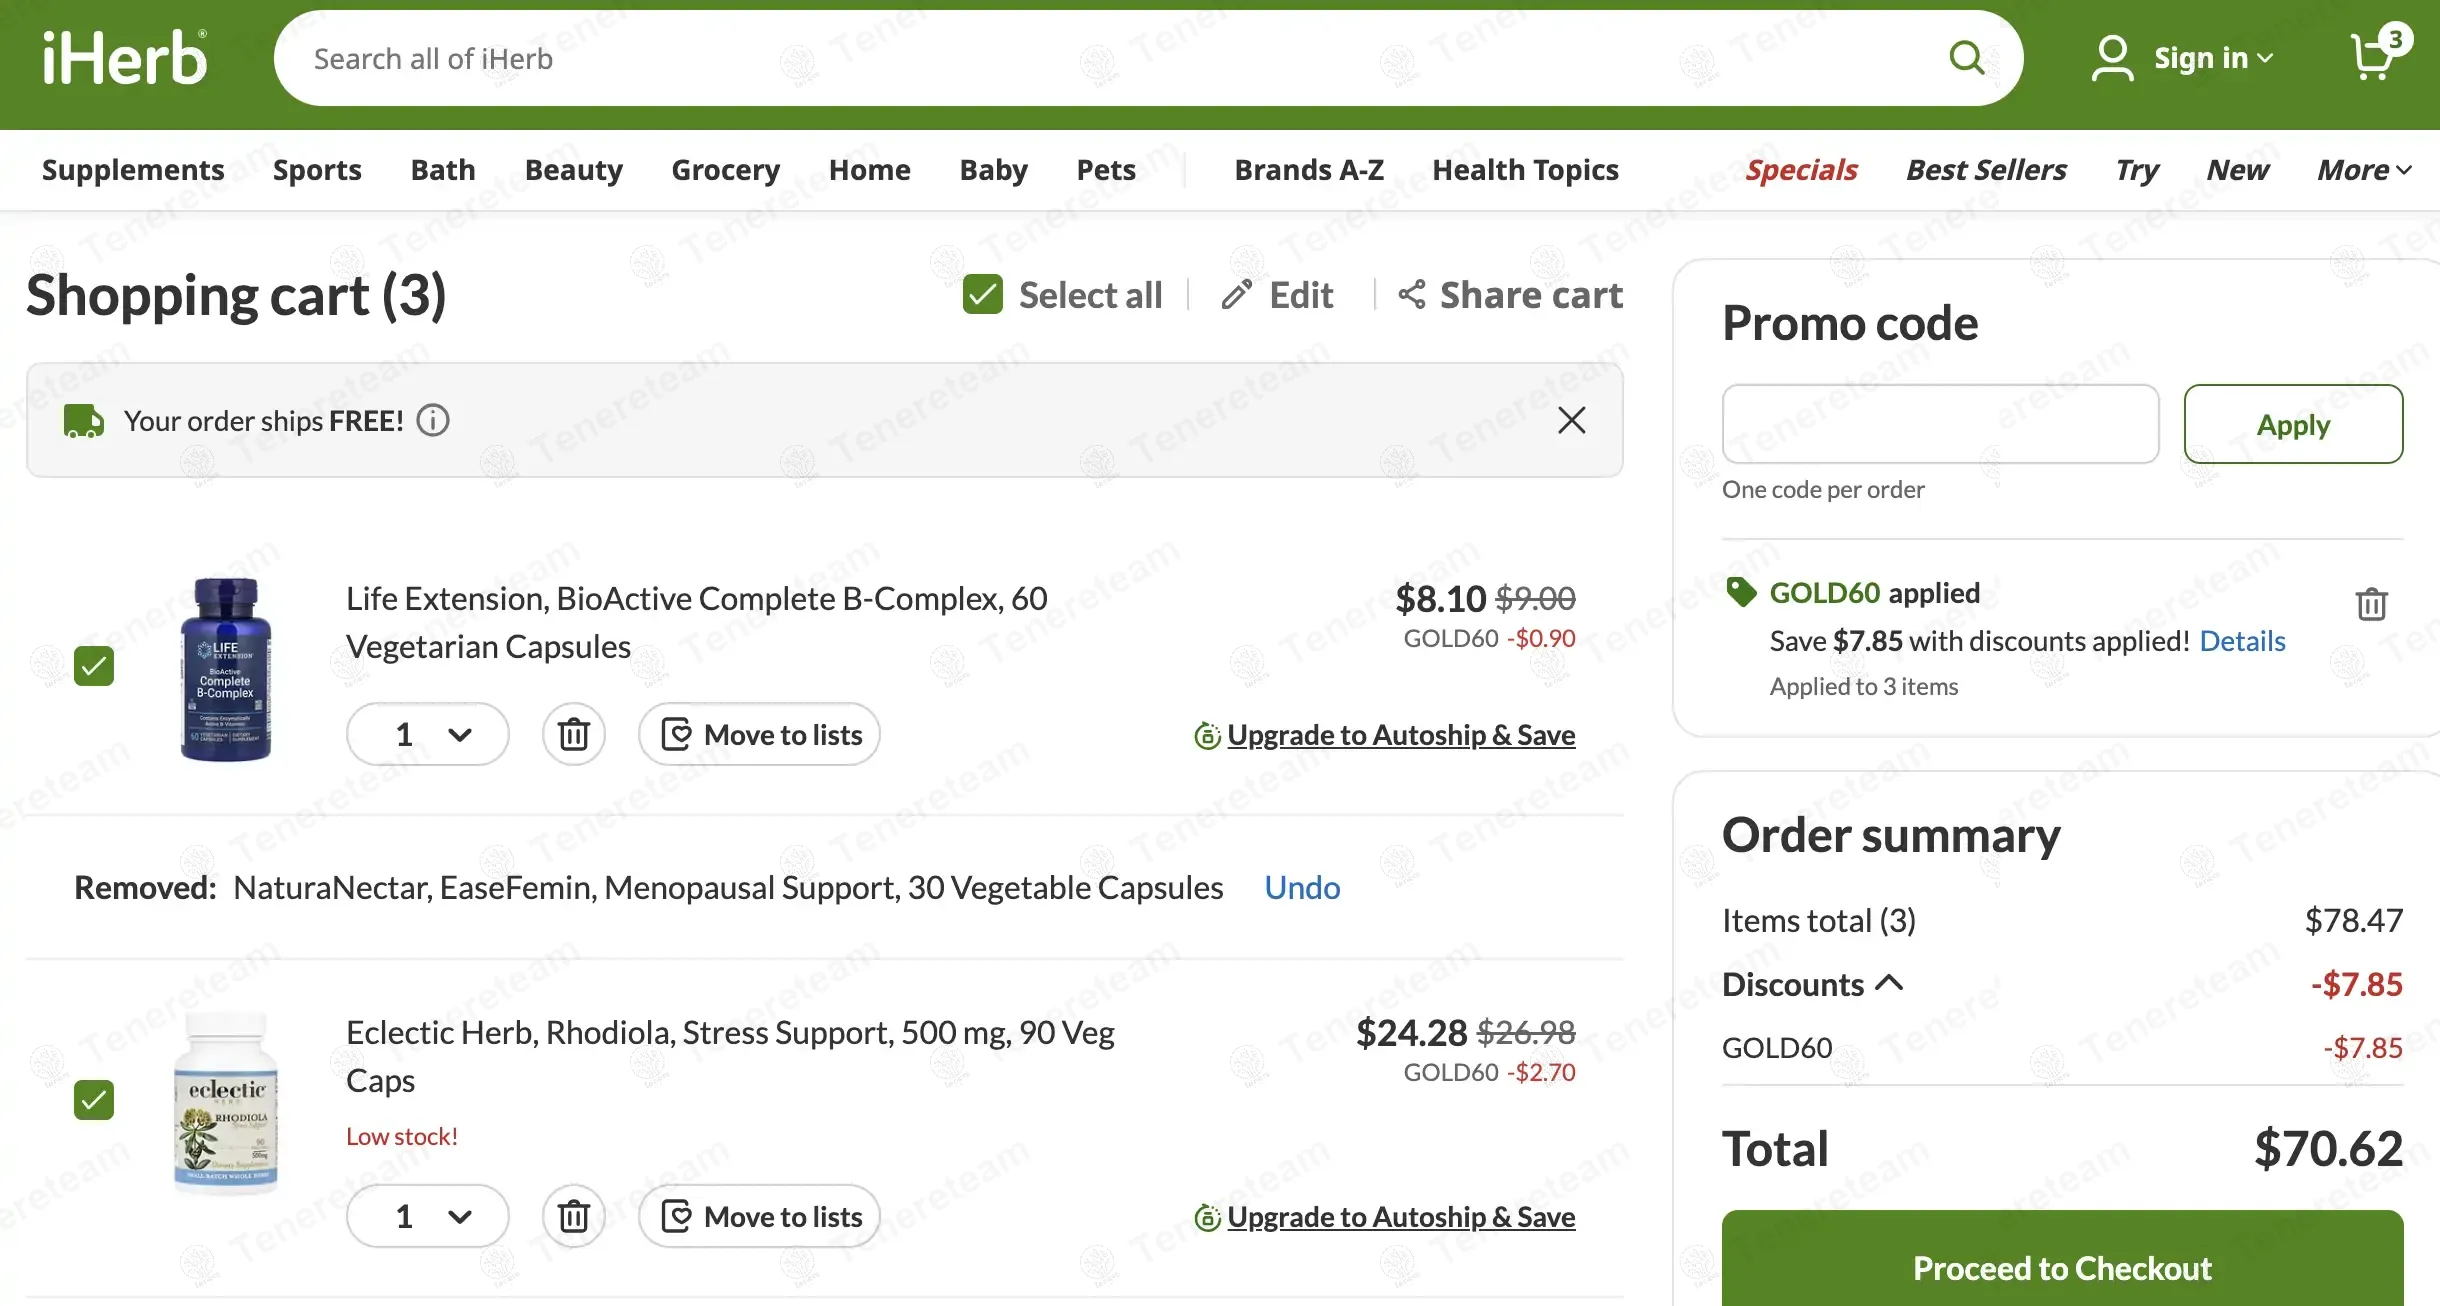Uncheck the Select all checkbox

tap(982, 295)
